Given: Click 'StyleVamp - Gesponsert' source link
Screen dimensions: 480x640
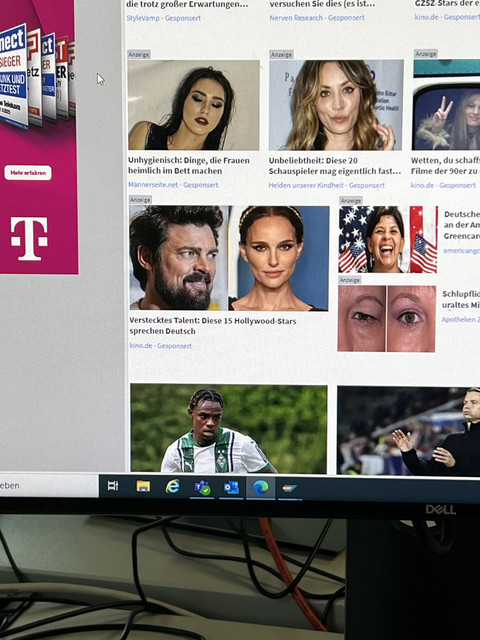Looking at the screenshot, I should point(163,18).
